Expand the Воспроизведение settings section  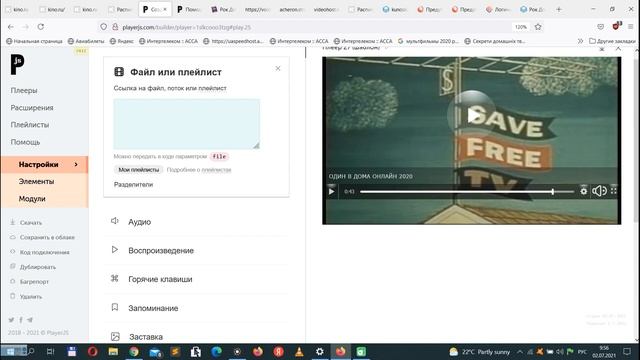[161, 251]
